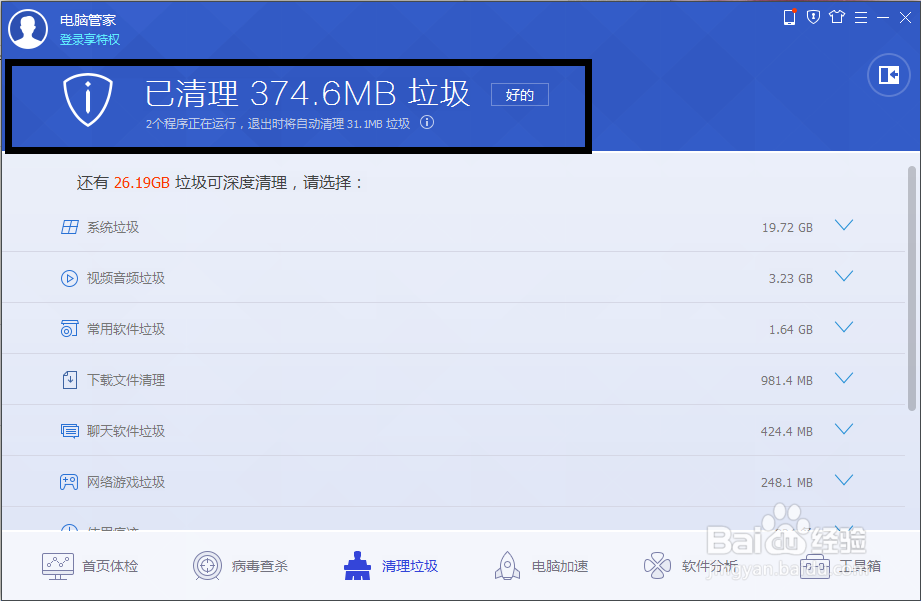This screenshot has width=921, height=601.
Task: Select the 下载文件清理 label
Action: pyautogui.click(x=126, y=380)
